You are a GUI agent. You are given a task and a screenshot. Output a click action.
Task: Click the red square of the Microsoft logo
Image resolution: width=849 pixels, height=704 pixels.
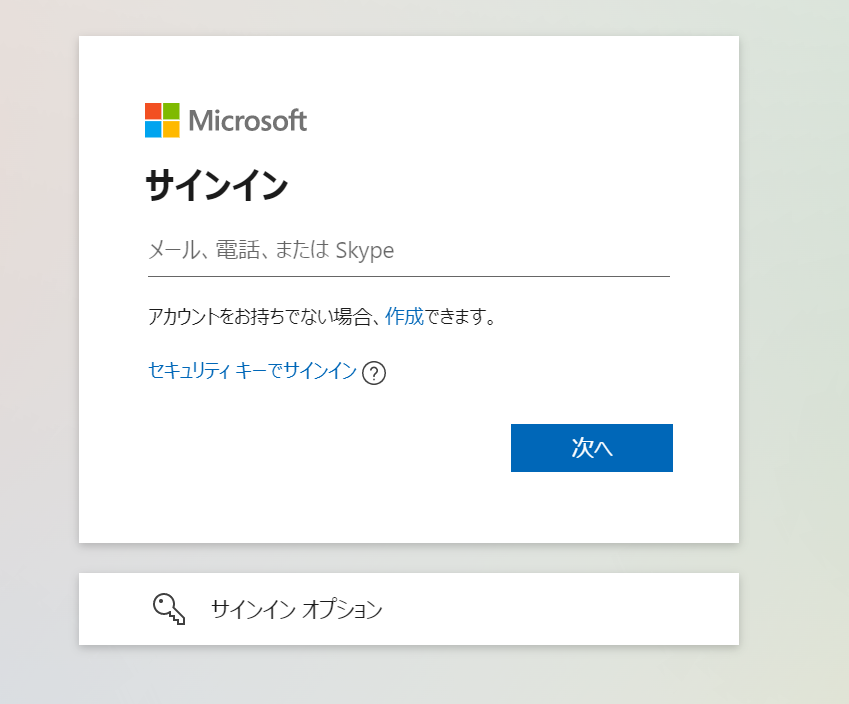pos(153,111)
